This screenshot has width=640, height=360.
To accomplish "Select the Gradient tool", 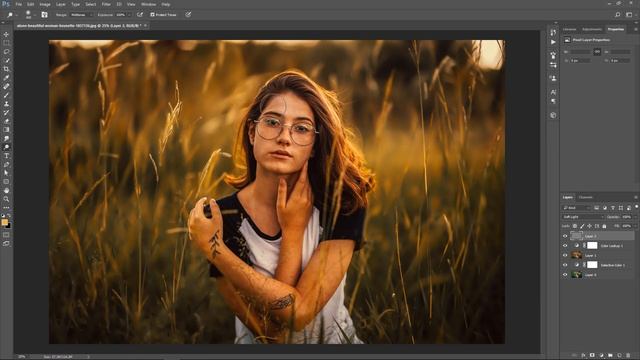I will [x=6, y=130].
